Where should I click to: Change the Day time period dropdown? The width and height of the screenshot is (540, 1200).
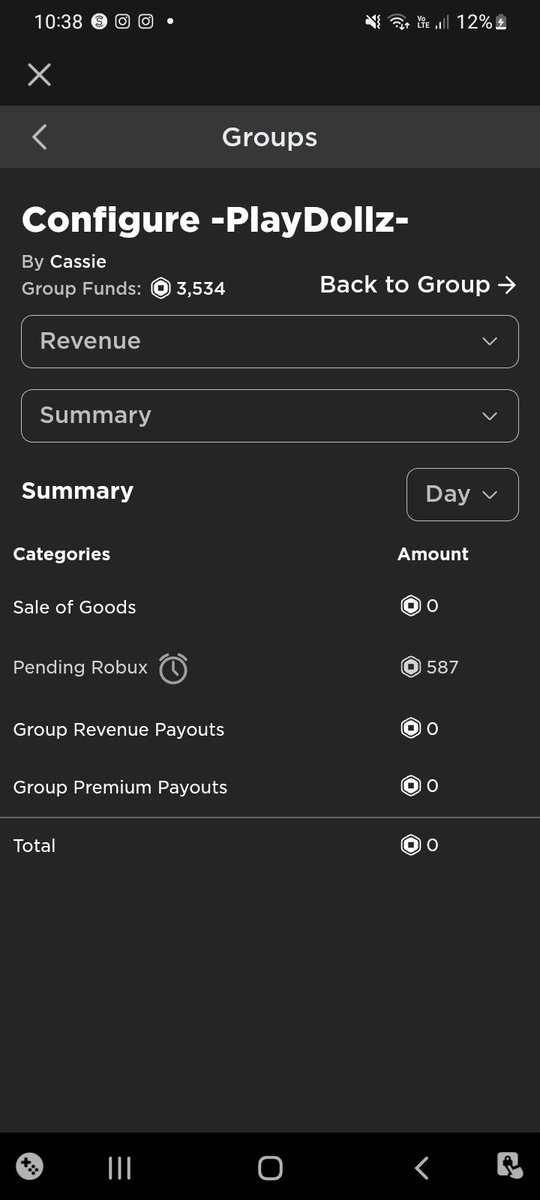462,494
